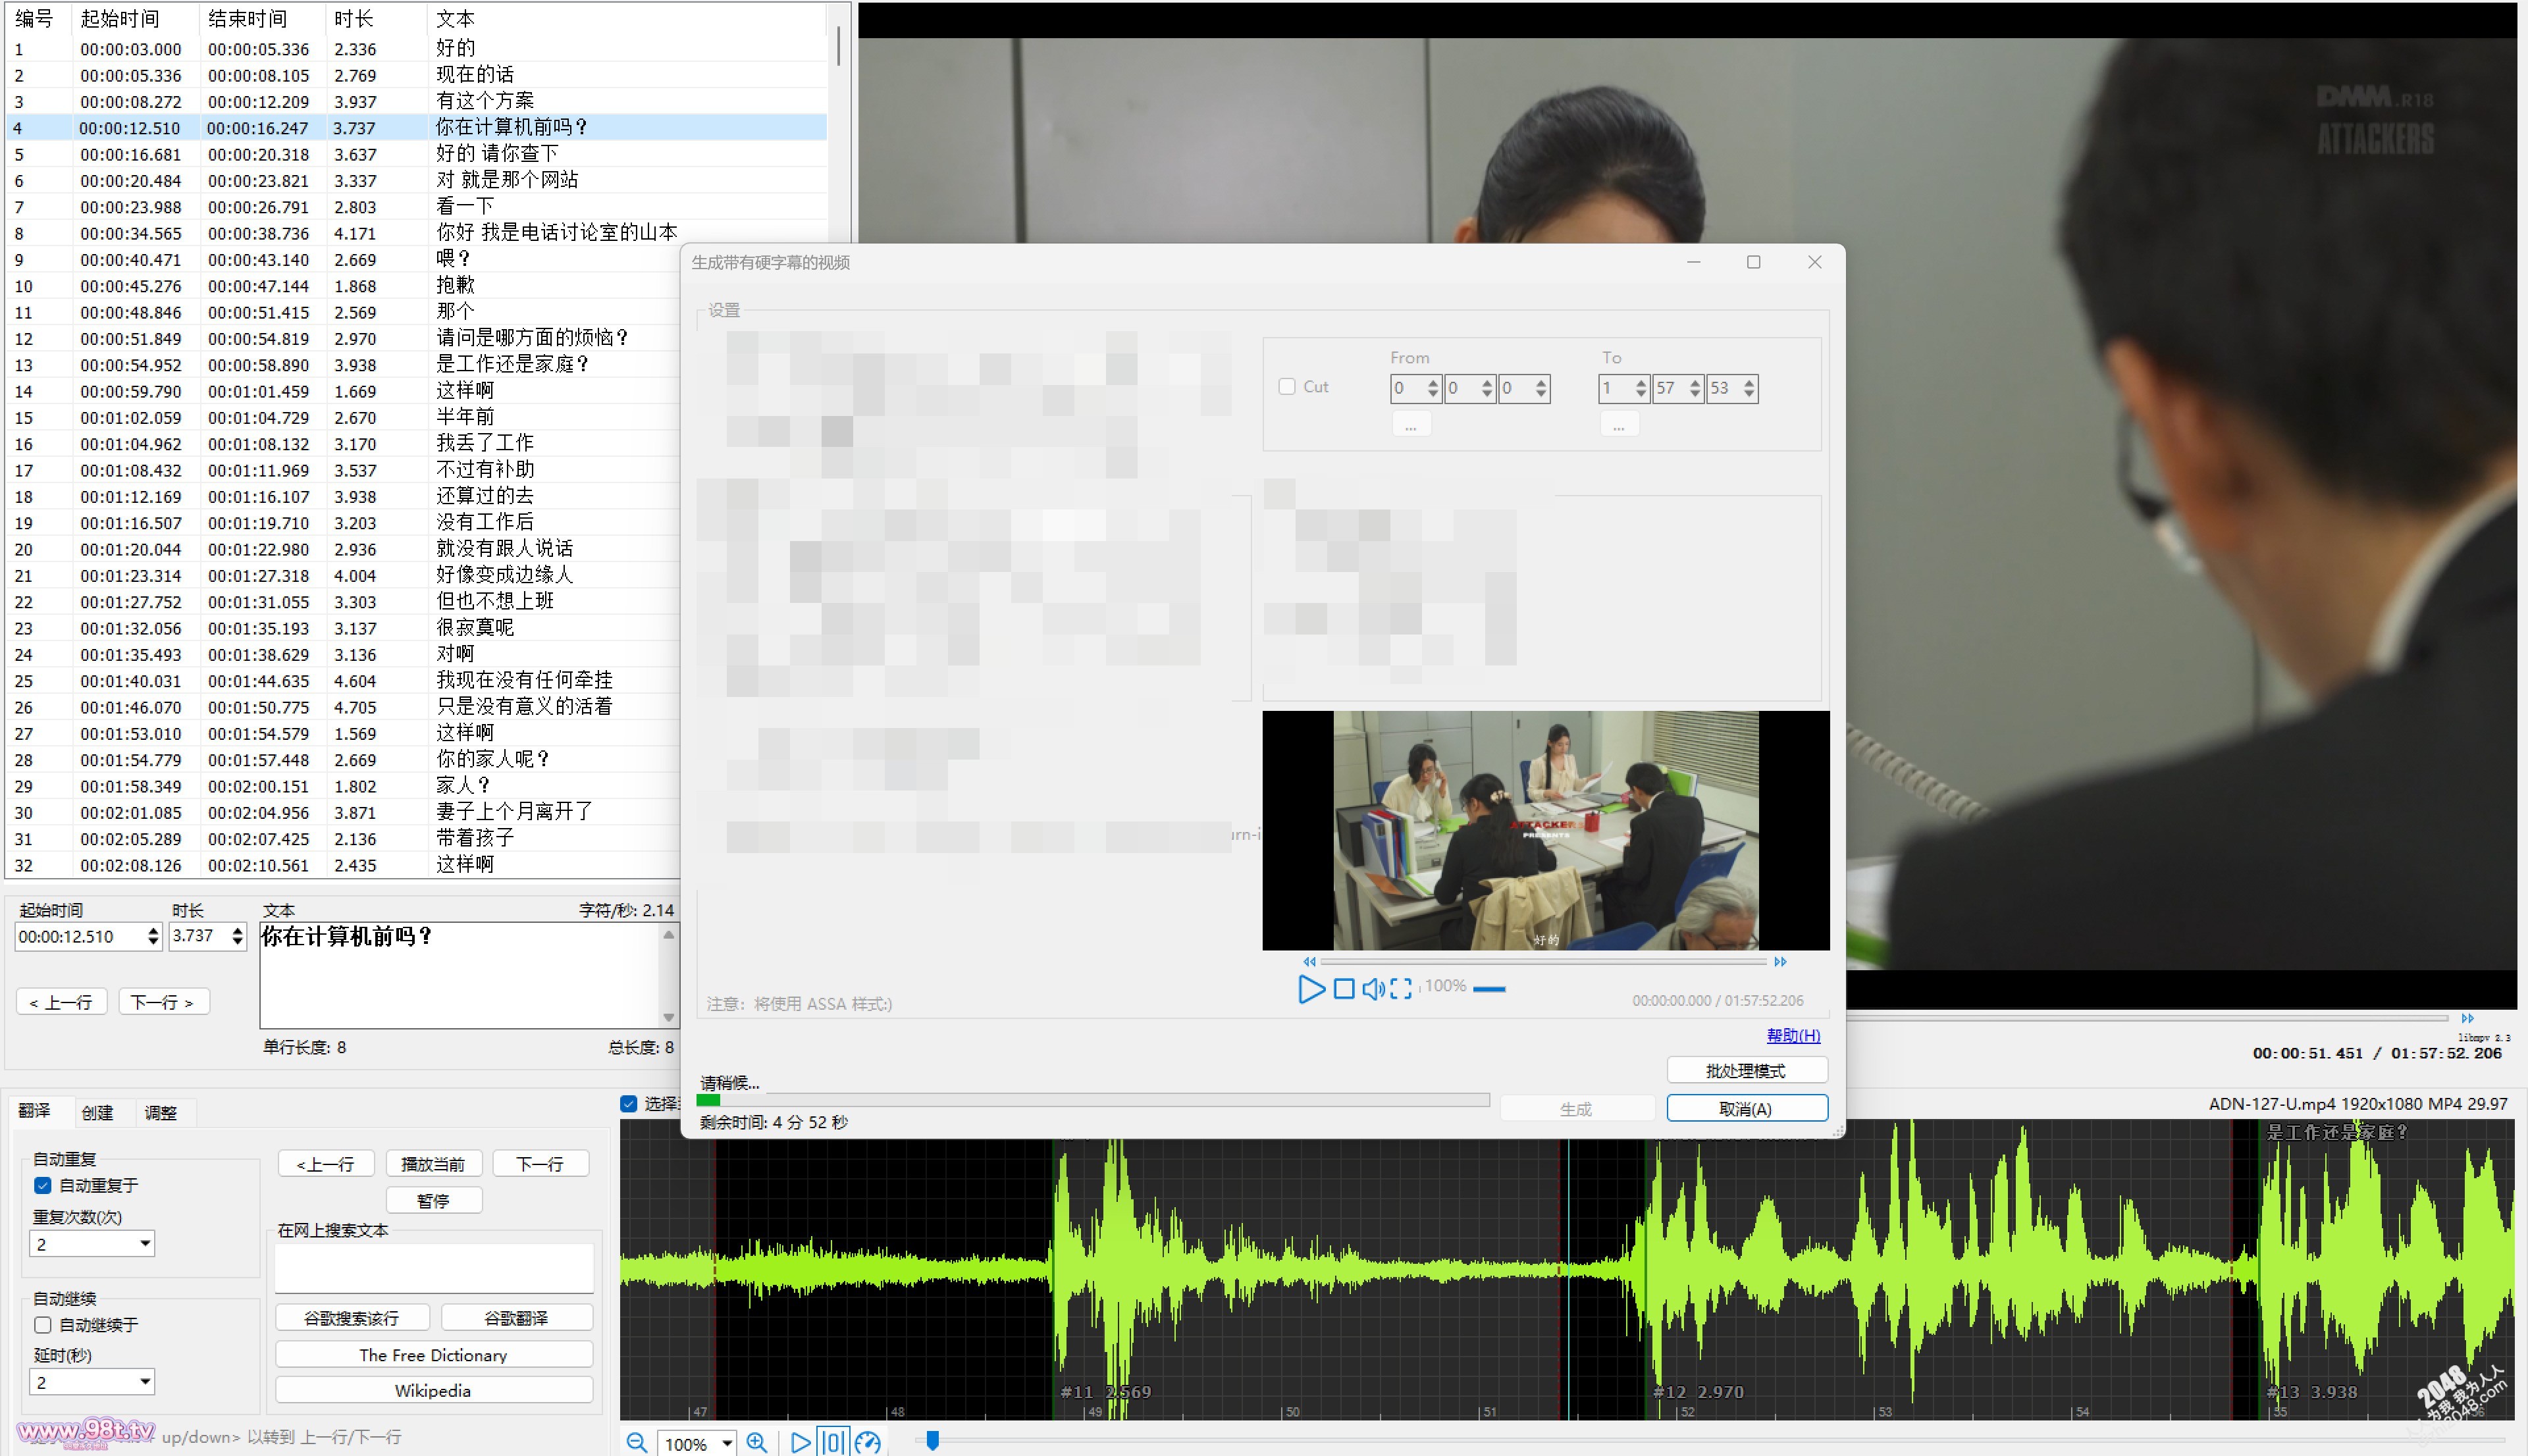The width and height of the screenshot is (2528, 1456).
Task: Click the 暂停 button
Action: tap(433, 1200)
